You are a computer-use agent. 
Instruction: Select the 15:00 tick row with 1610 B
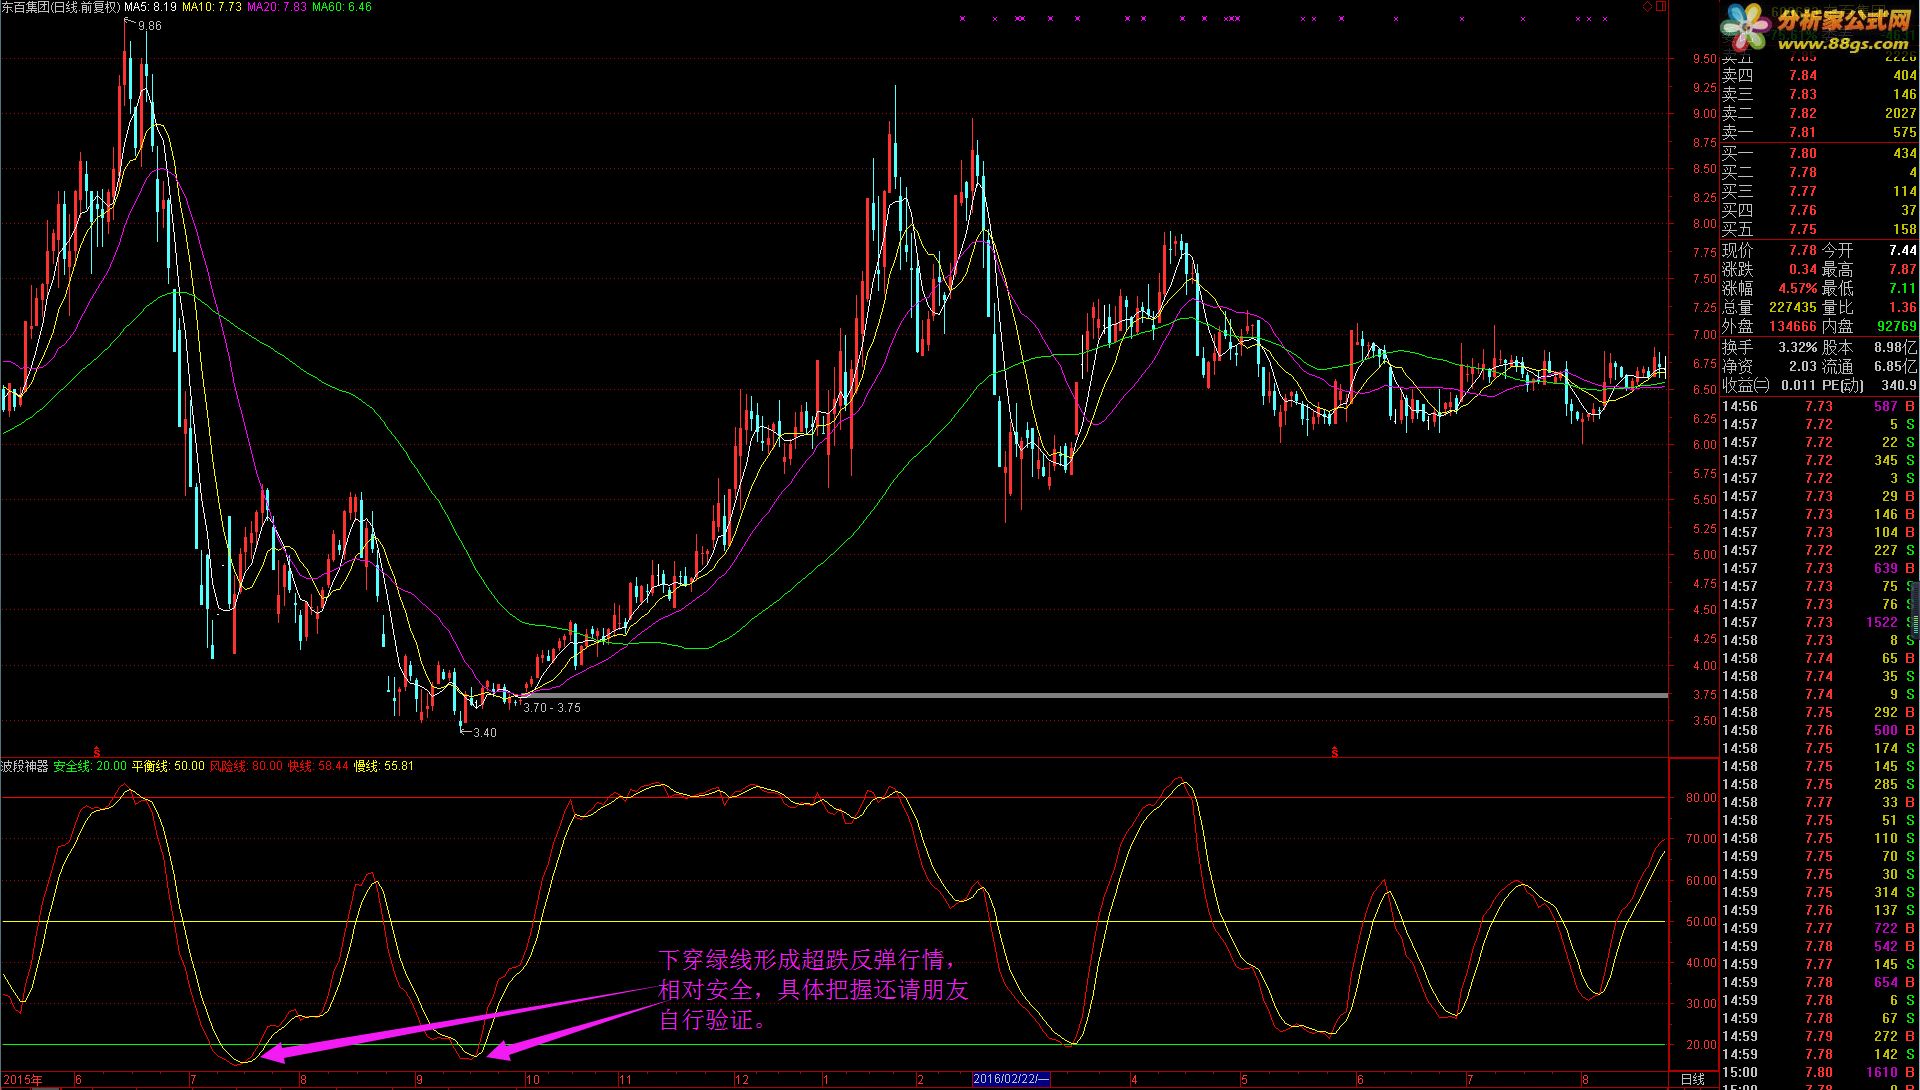(x=1819, y=1072)
